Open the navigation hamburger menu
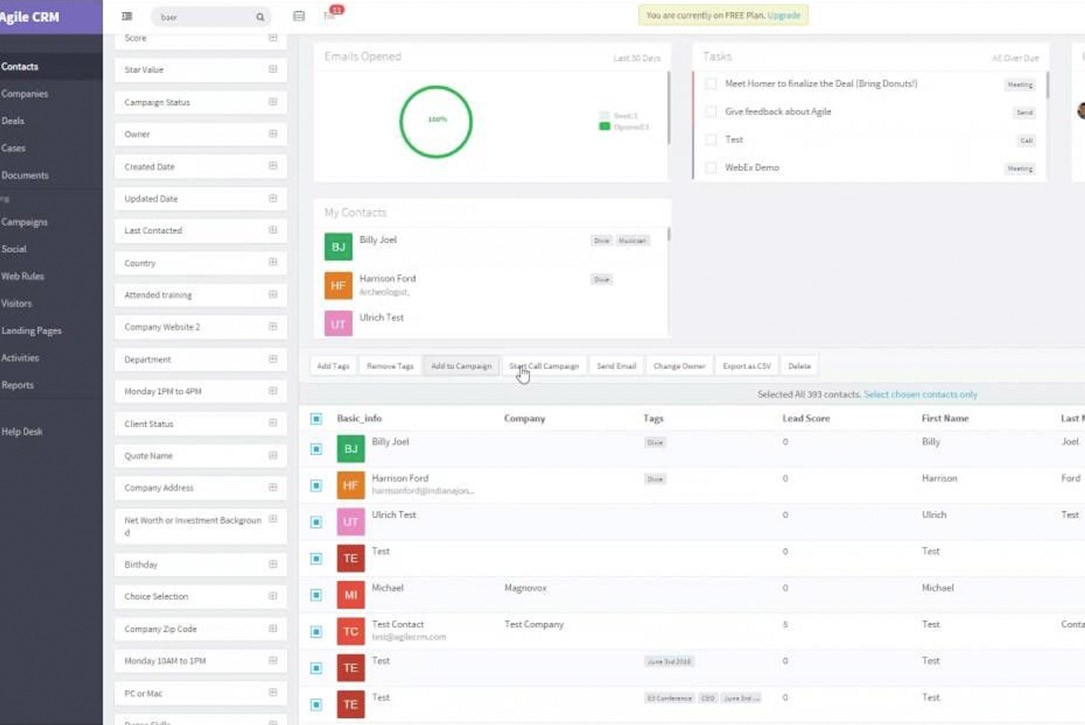This screenshot has height=725, width=1085. click(126, 16)
